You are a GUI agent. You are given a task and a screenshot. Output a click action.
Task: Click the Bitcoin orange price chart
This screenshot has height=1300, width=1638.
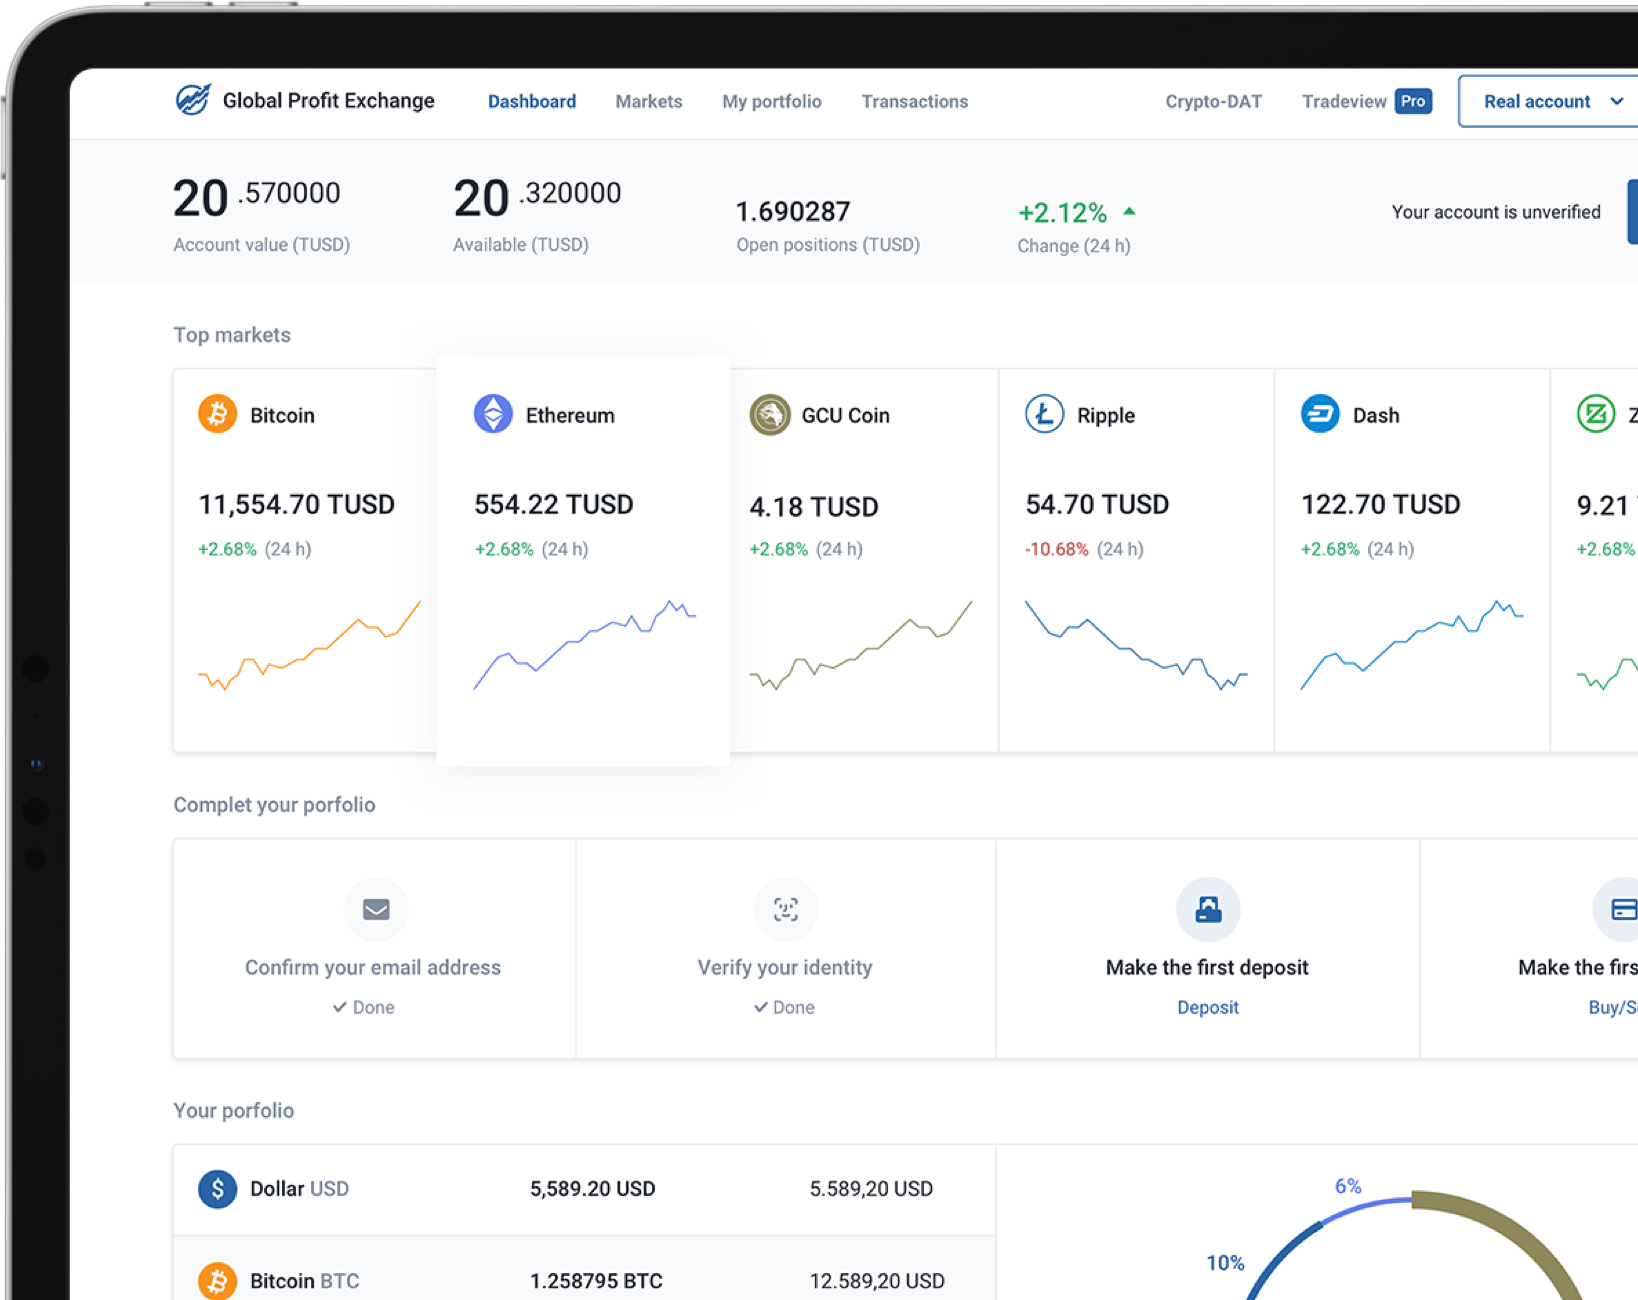pyautogui.click(x=309, y=646)
